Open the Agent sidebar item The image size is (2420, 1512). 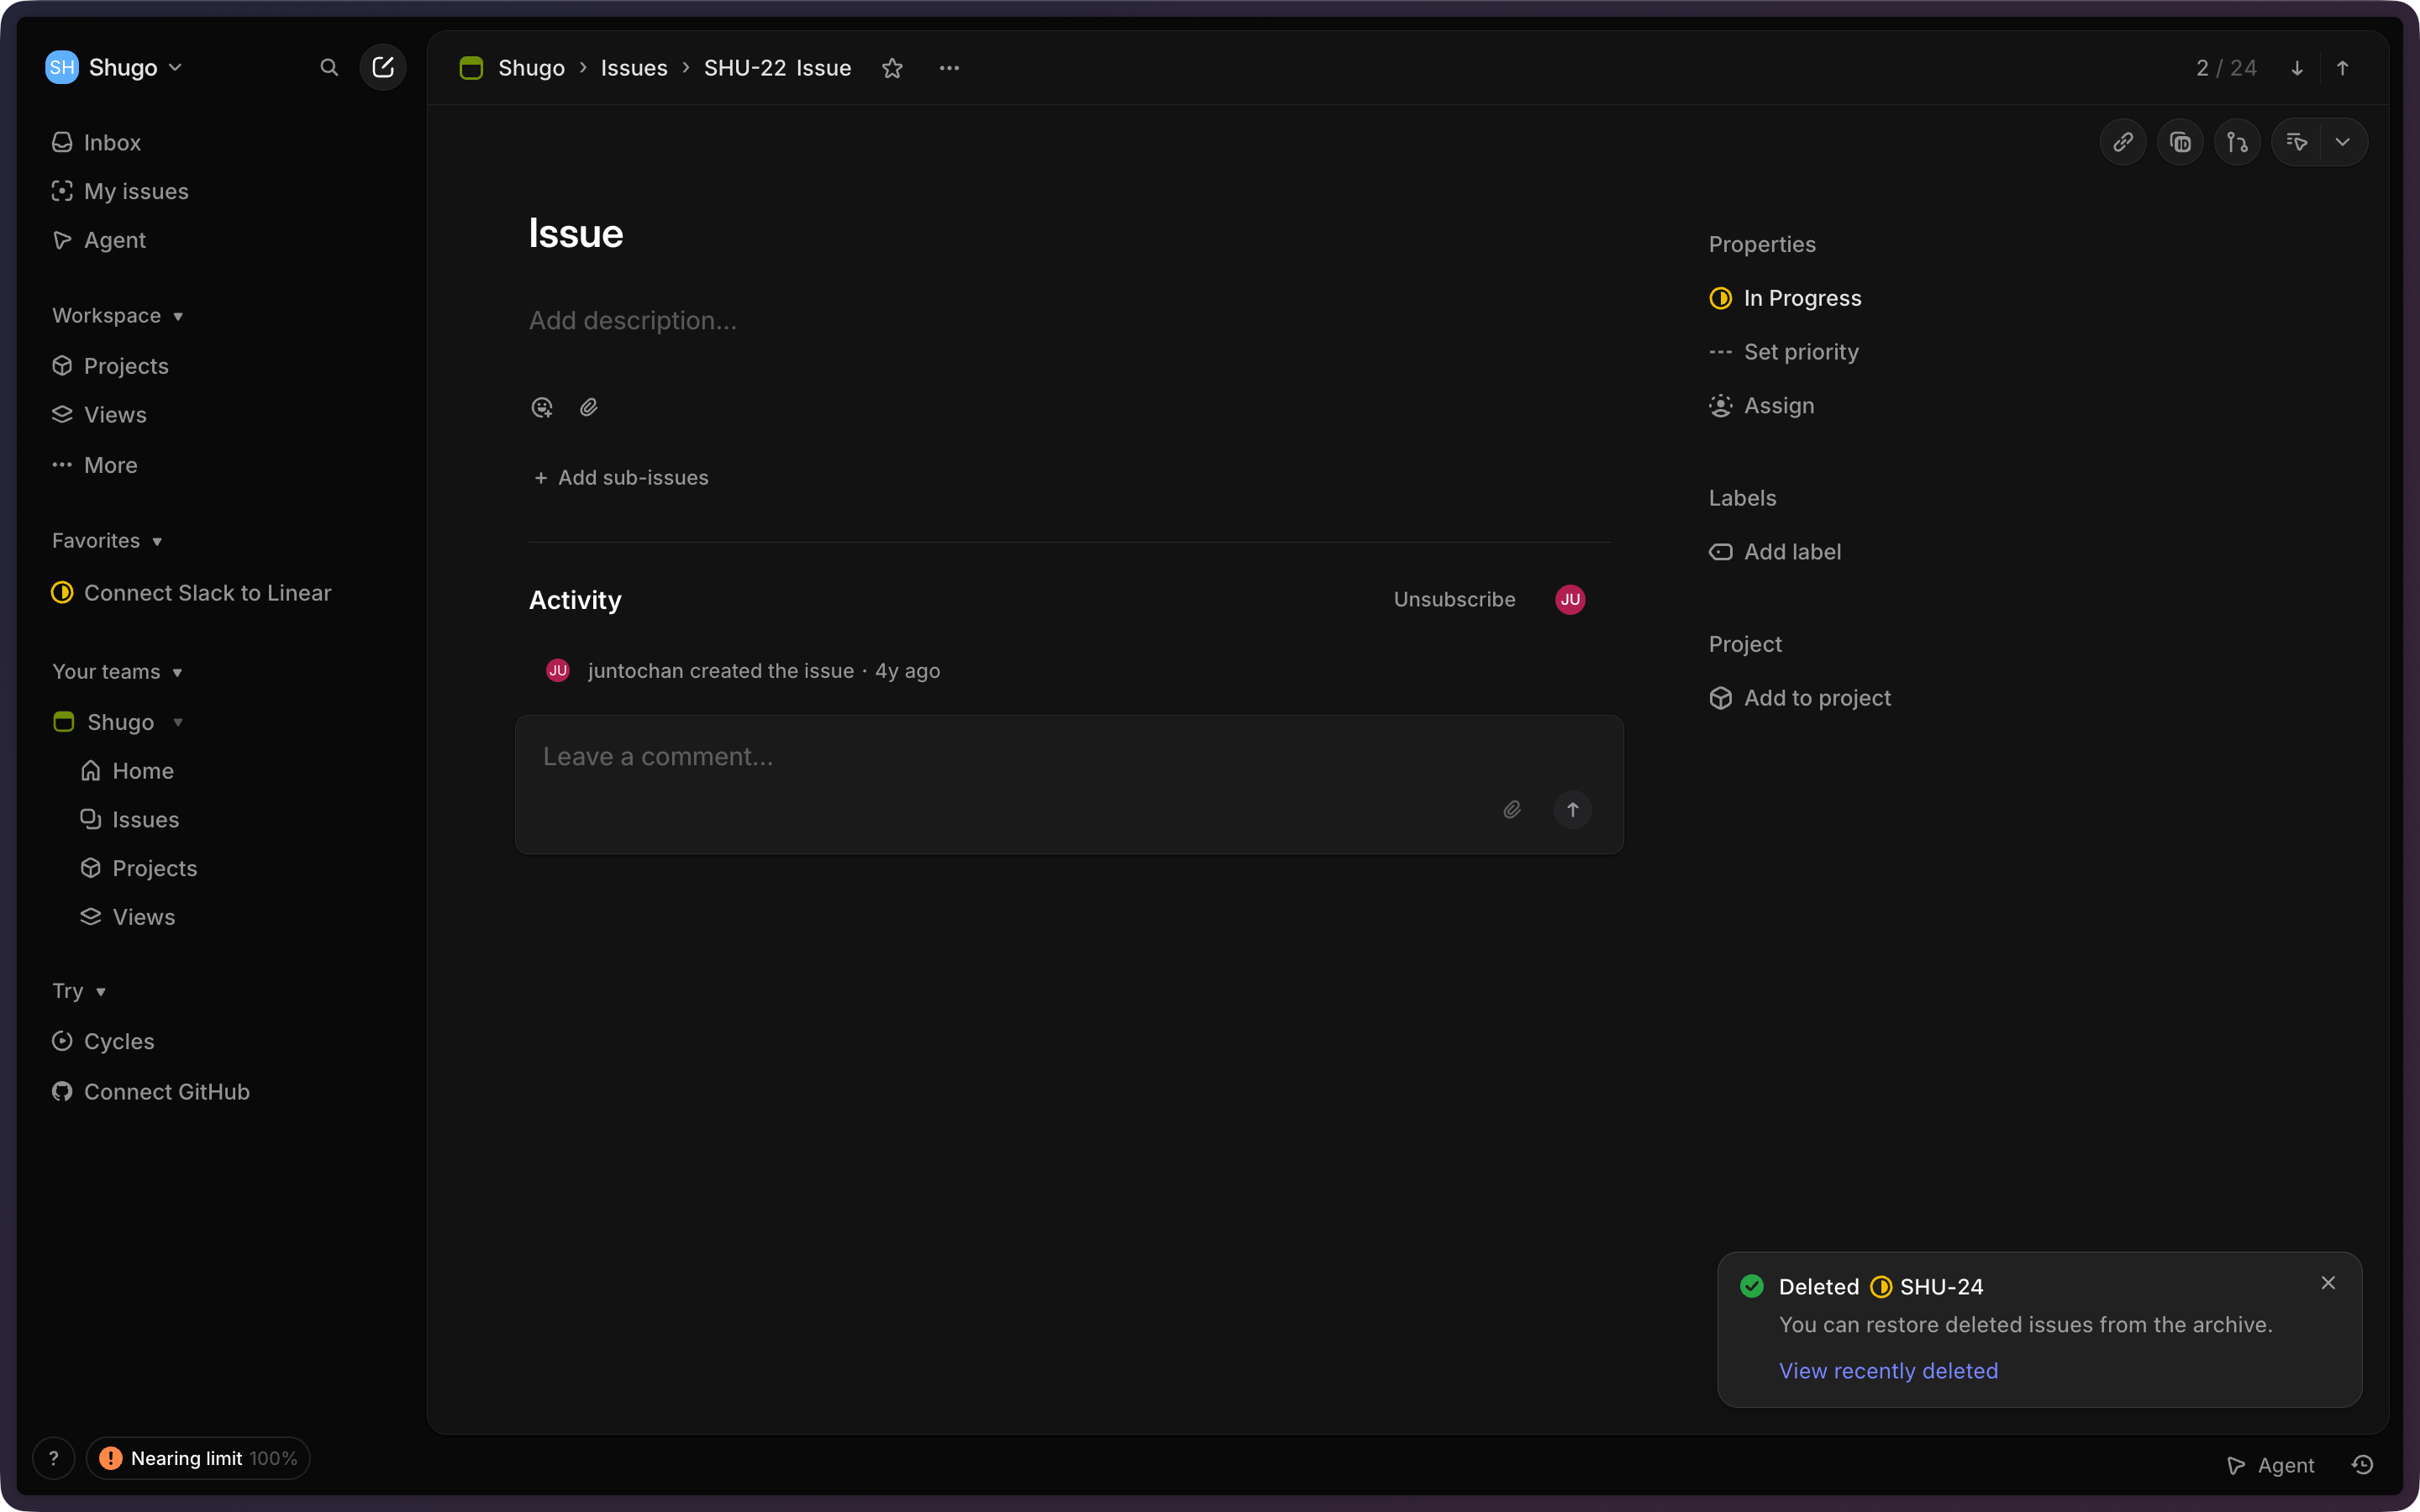coord(99,240)
